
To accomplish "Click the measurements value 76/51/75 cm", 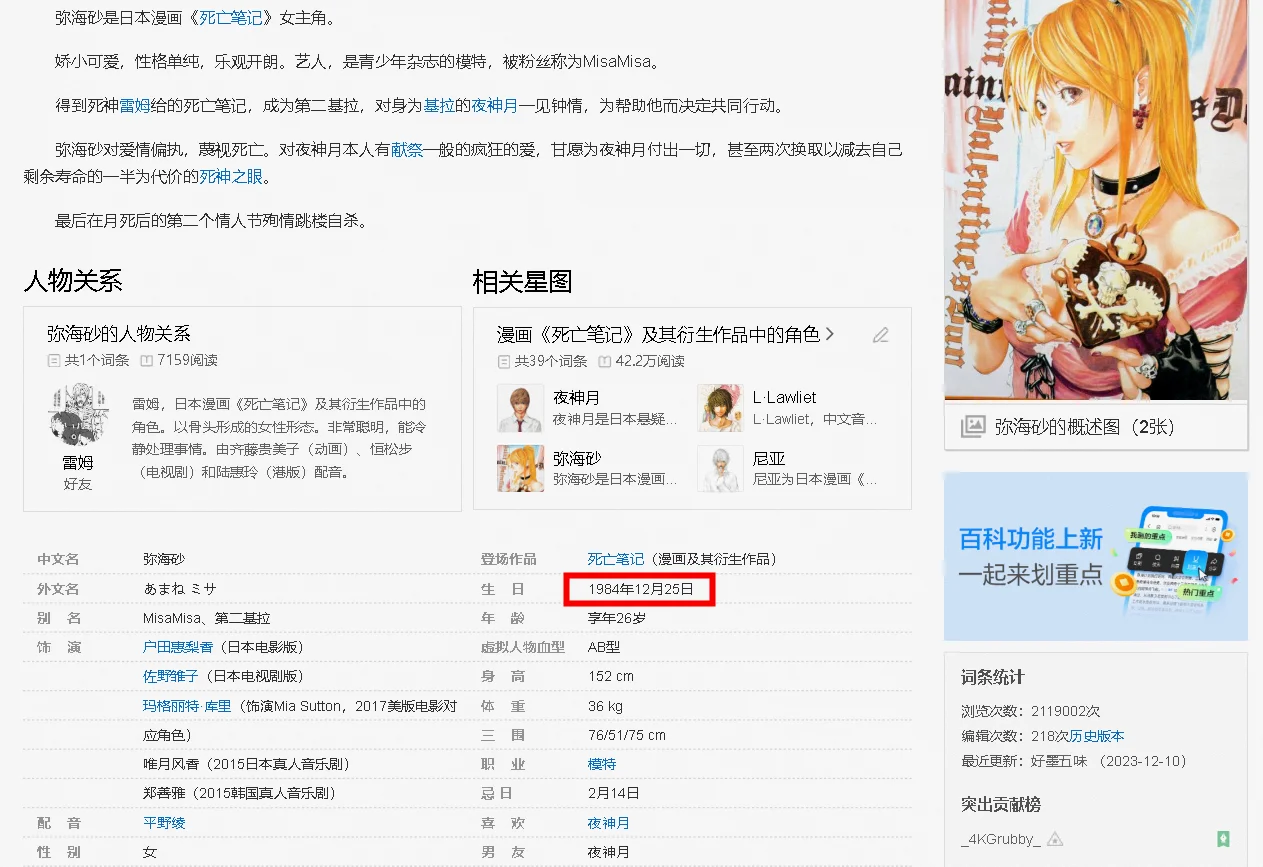I will (x=627, y=735).
